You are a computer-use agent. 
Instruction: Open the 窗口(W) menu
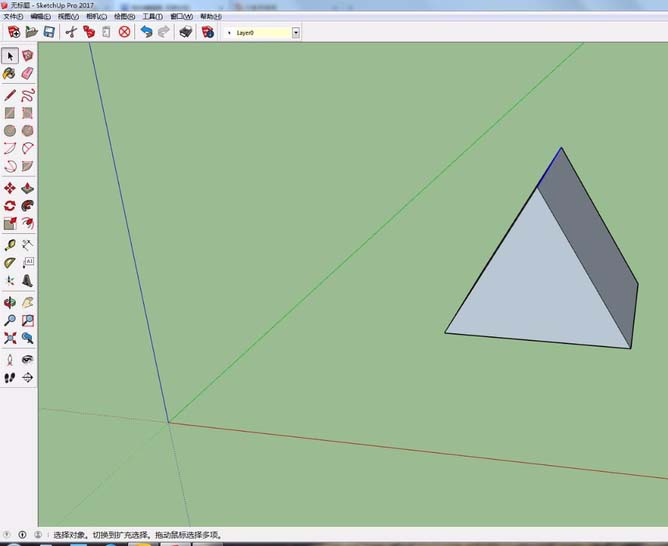pos(182,16)
